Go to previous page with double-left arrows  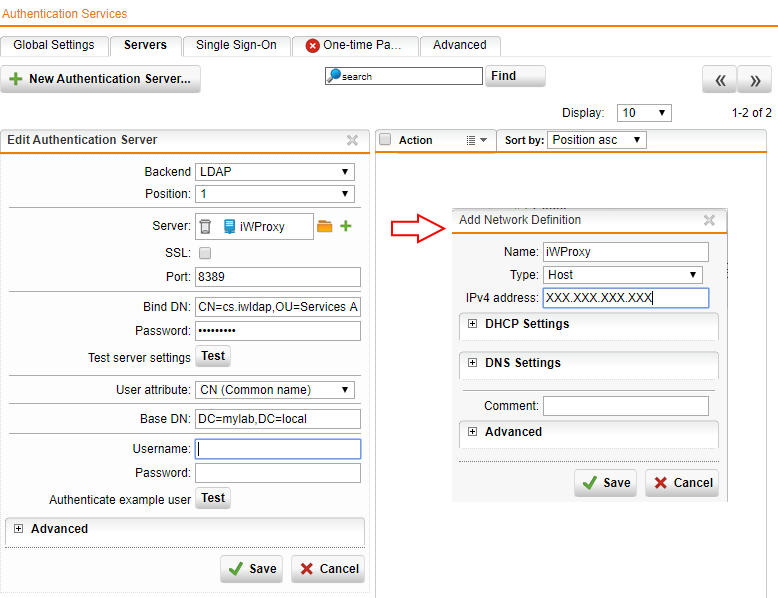click(719, 81)
